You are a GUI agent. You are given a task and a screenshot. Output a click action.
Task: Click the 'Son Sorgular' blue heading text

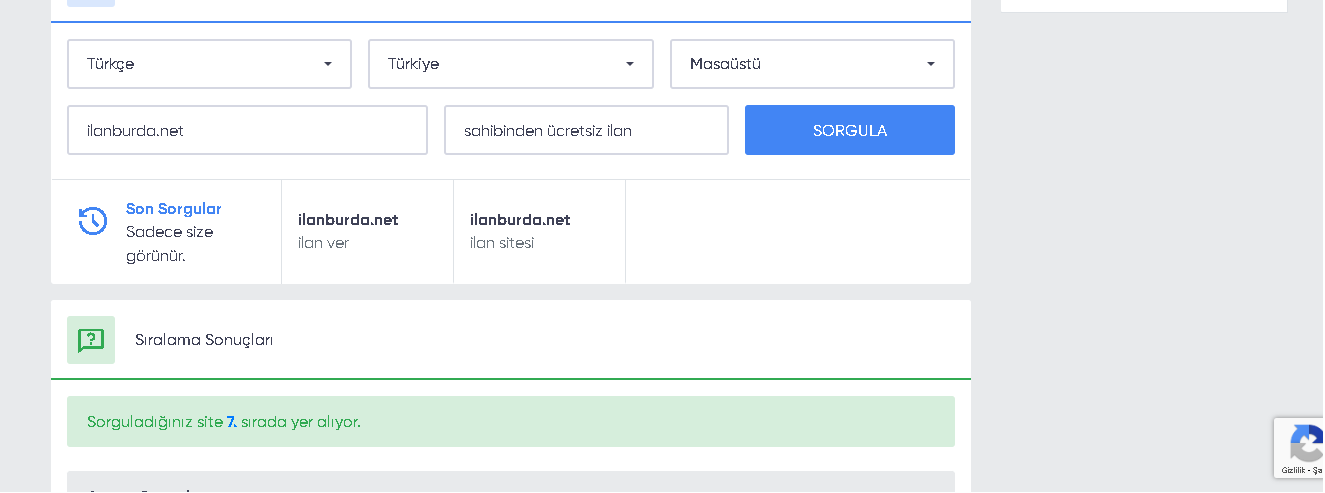[174, 209]
